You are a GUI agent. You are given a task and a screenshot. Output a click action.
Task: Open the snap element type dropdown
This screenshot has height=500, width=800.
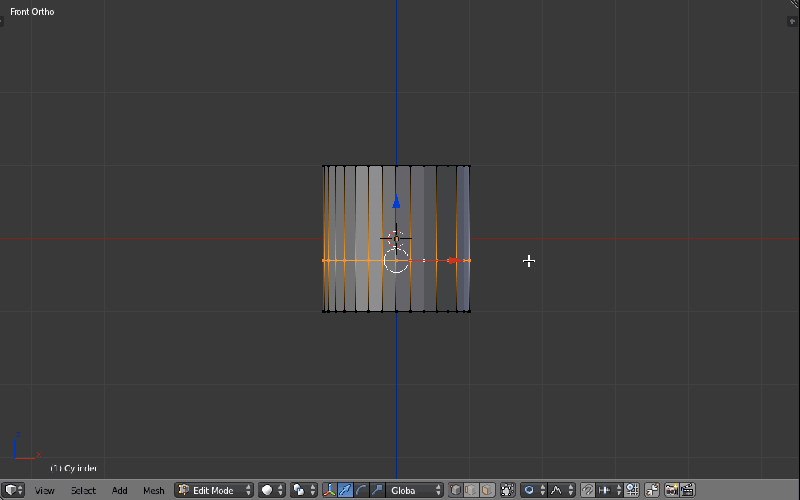(x=609, y=490)
